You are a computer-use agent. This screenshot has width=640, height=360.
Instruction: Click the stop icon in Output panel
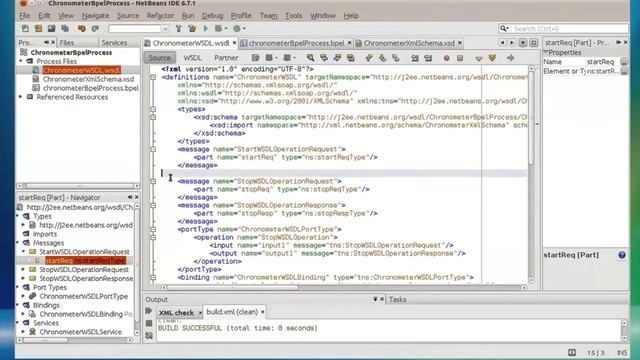click(149, 323)
